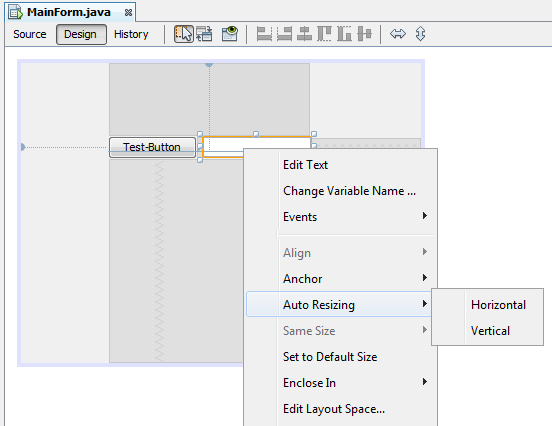The height and width of the screenshot is (426, 552).
Task: Activate Connection Mode toolbar icon
Action: pyautogui.click(x=204, y=34)
